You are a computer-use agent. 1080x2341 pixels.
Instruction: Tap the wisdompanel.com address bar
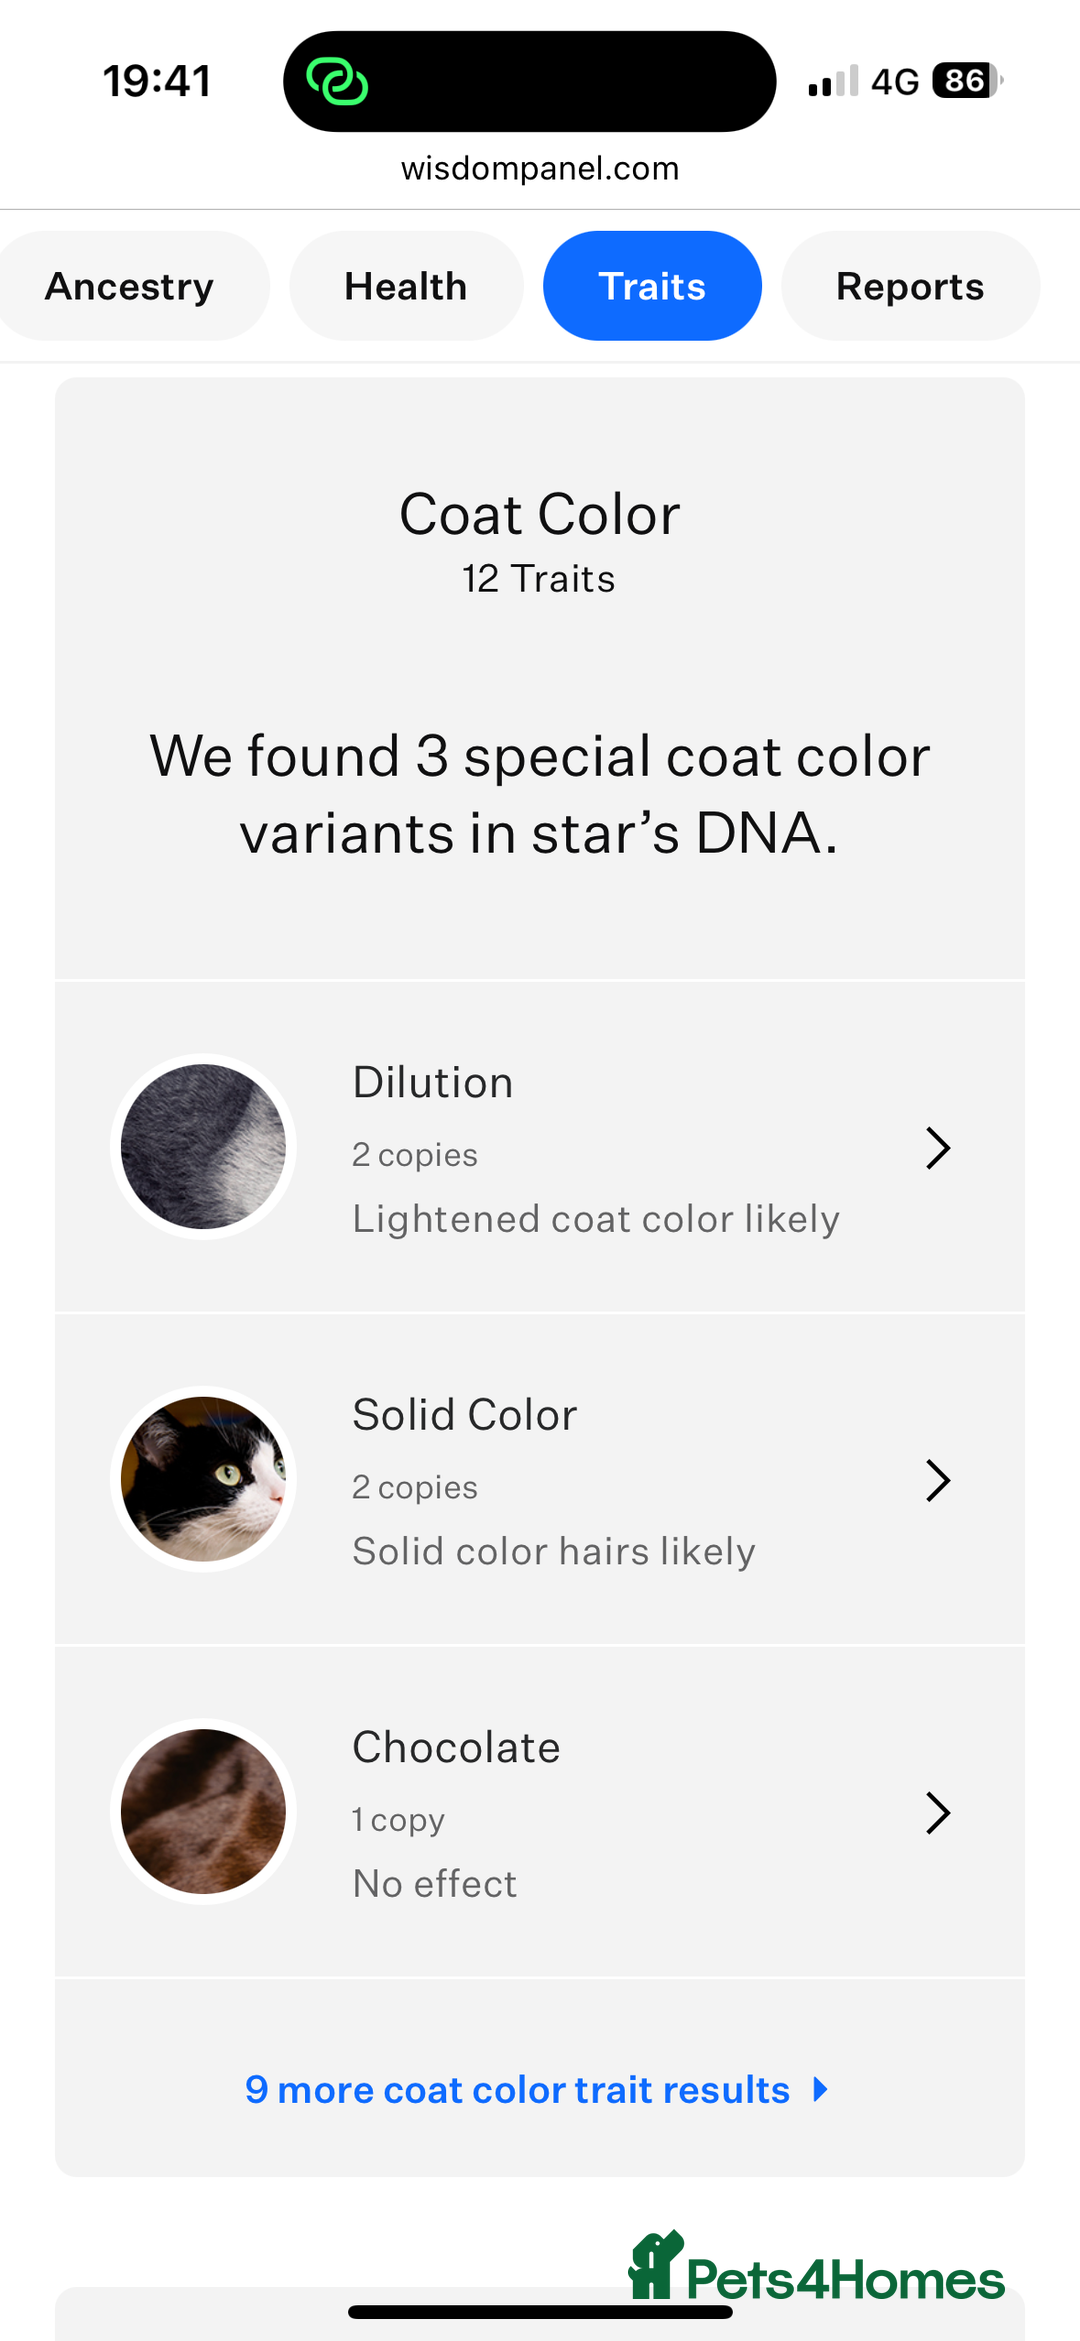(x=540, y=168)
